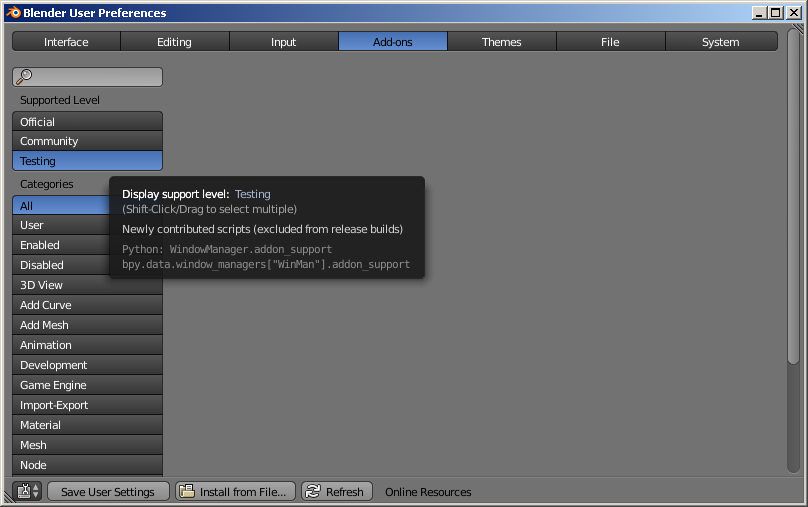Choose the Game Engine category

(87, 385)
